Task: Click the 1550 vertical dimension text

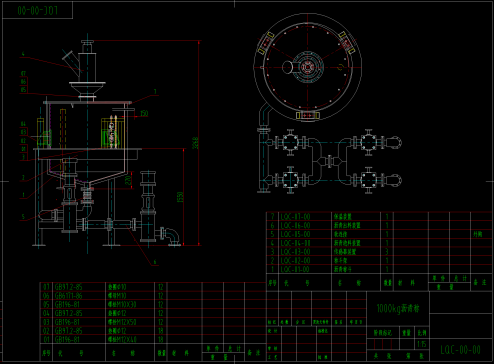Action: pos(180,197)
